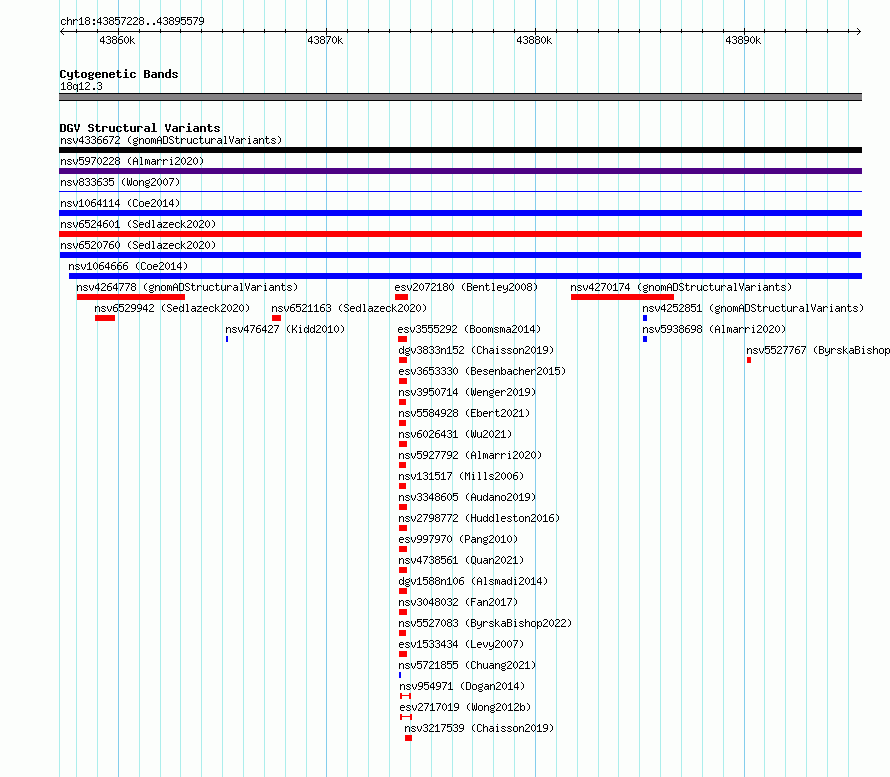Image resolution: width=890 pixels, height=777 pixels.
Task: Click the nsv5970228 (Almarri2020) label
Action: point(132,161)
